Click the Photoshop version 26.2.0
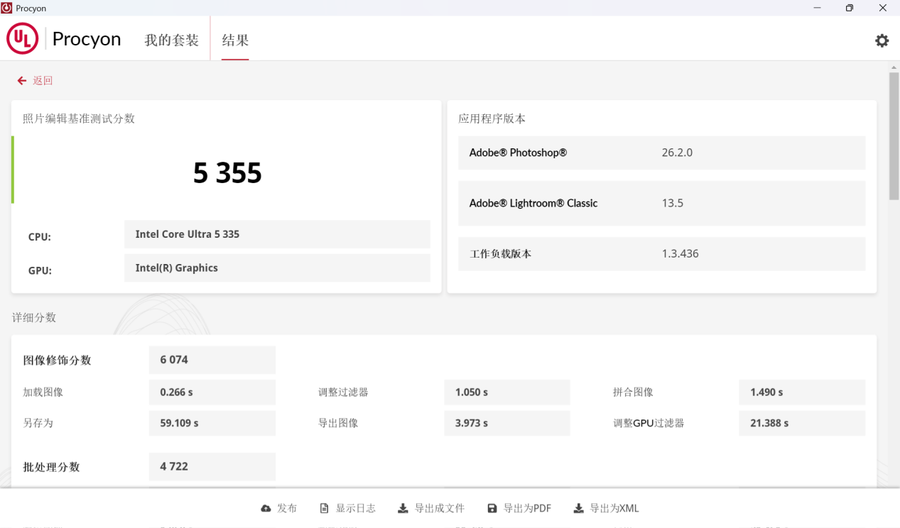Image resolution: width=900 pixels, height=528 pixels. (677, 153)
